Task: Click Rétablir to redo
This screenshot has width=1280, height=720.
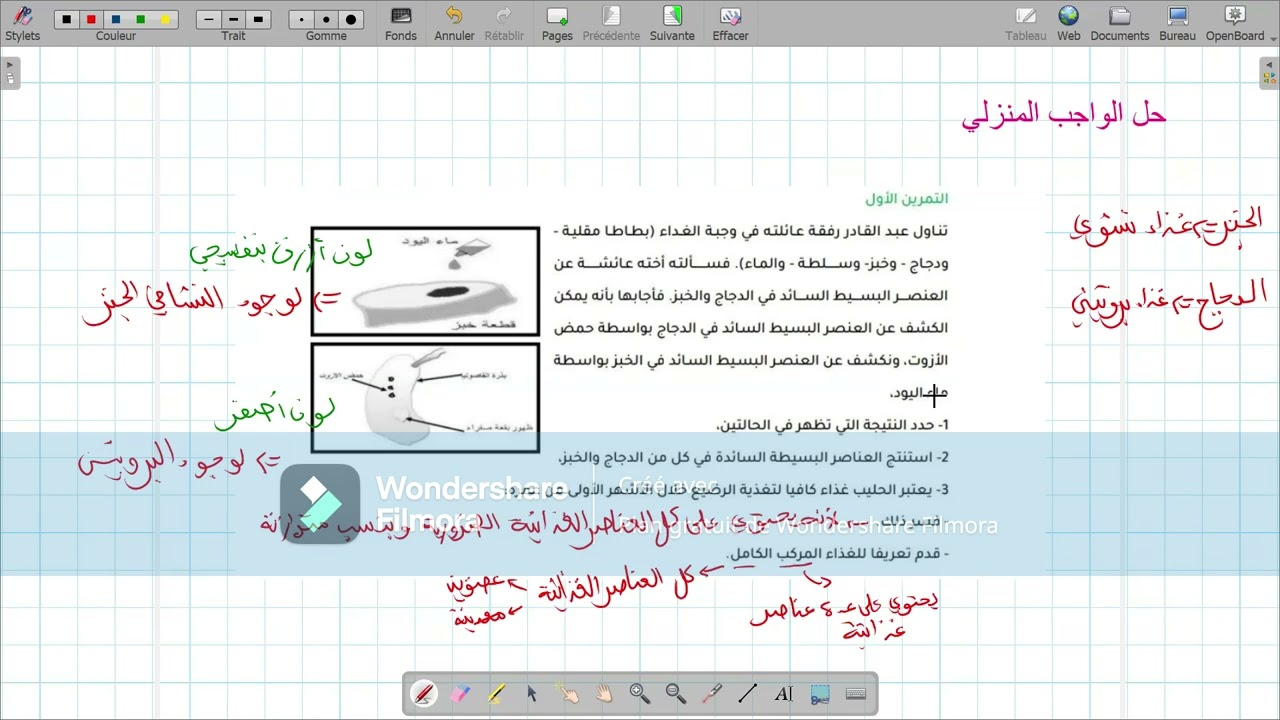Action: coord(504,23)
